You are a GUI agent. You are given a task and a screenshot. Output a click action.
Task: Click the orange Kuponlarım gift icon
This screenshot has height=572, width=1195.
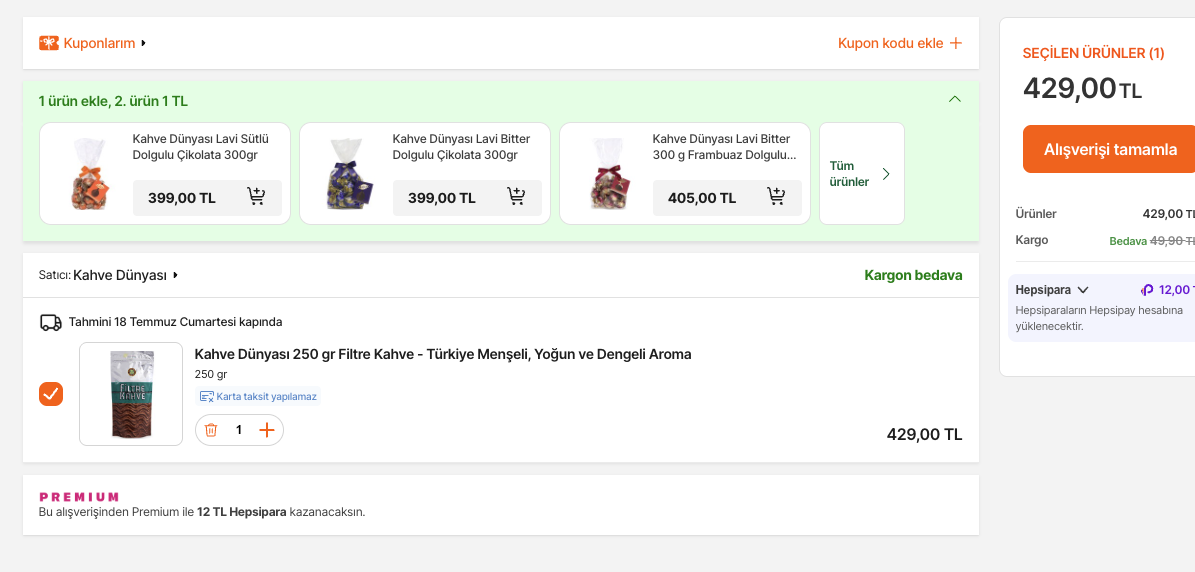(x=49, y=43)
